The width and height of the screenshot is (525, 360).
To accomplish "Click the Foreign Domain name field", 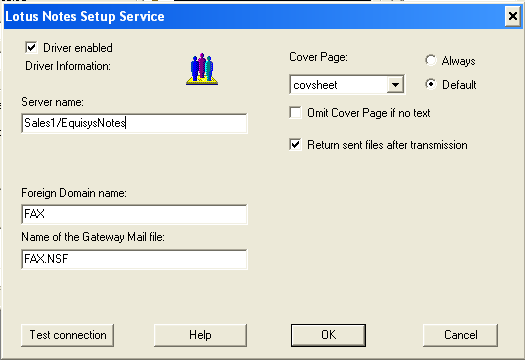I will pos(134,214).
